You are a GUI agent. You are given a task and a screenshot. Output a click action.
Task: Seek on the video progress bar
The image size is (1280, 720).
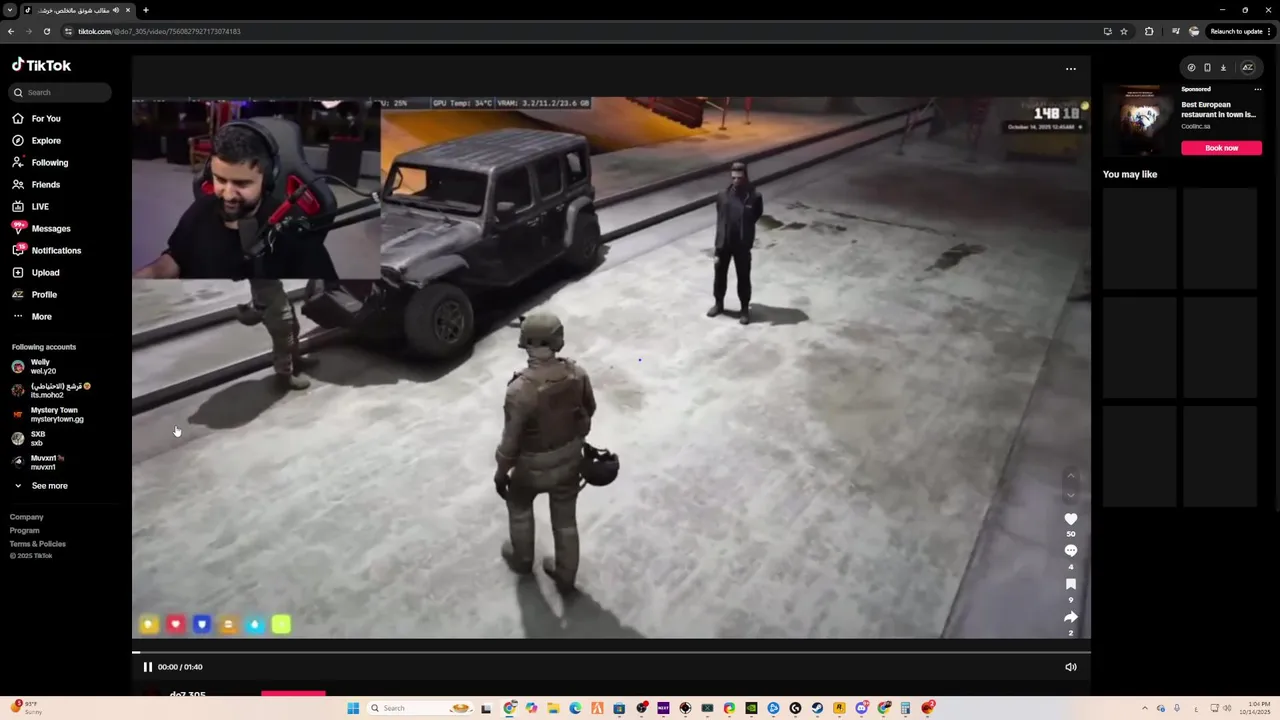pyautogui.click(x=611, y=652)
